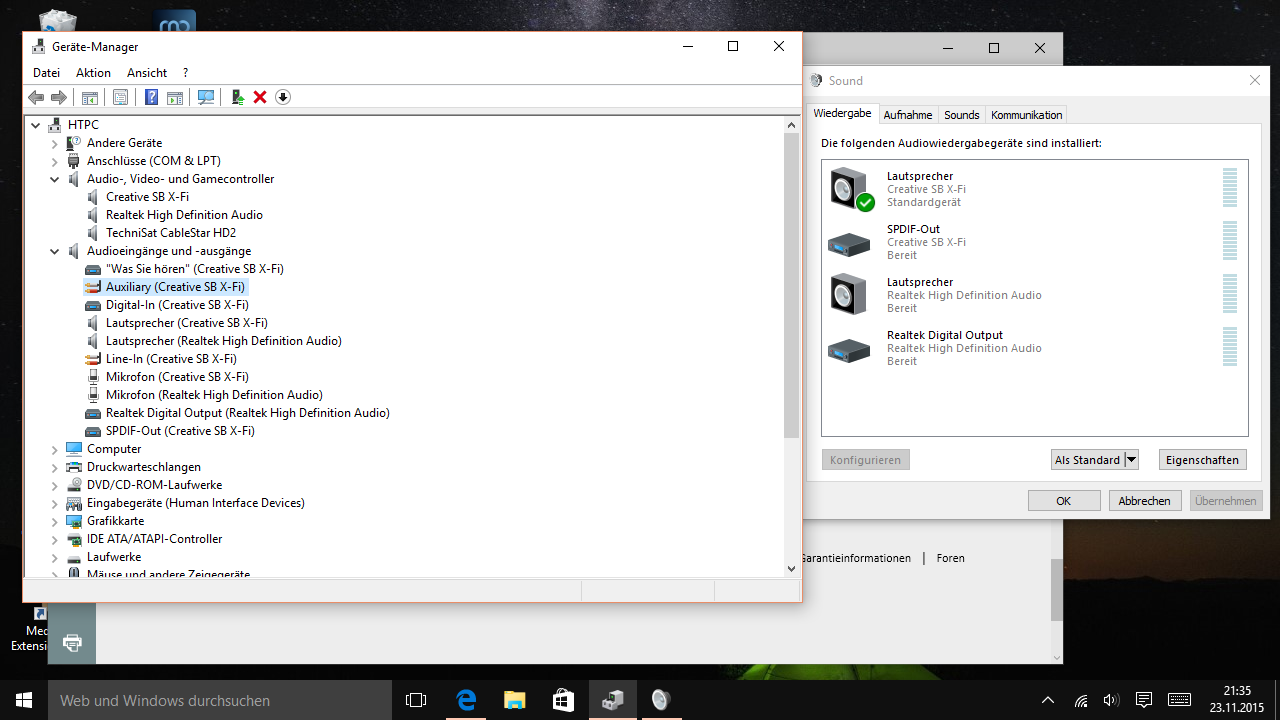Click the Forward arrow in Geräte-Manager toolbar
This screenshot has width=1280, height=720.
pyautogui.click(x=58, y=97)
